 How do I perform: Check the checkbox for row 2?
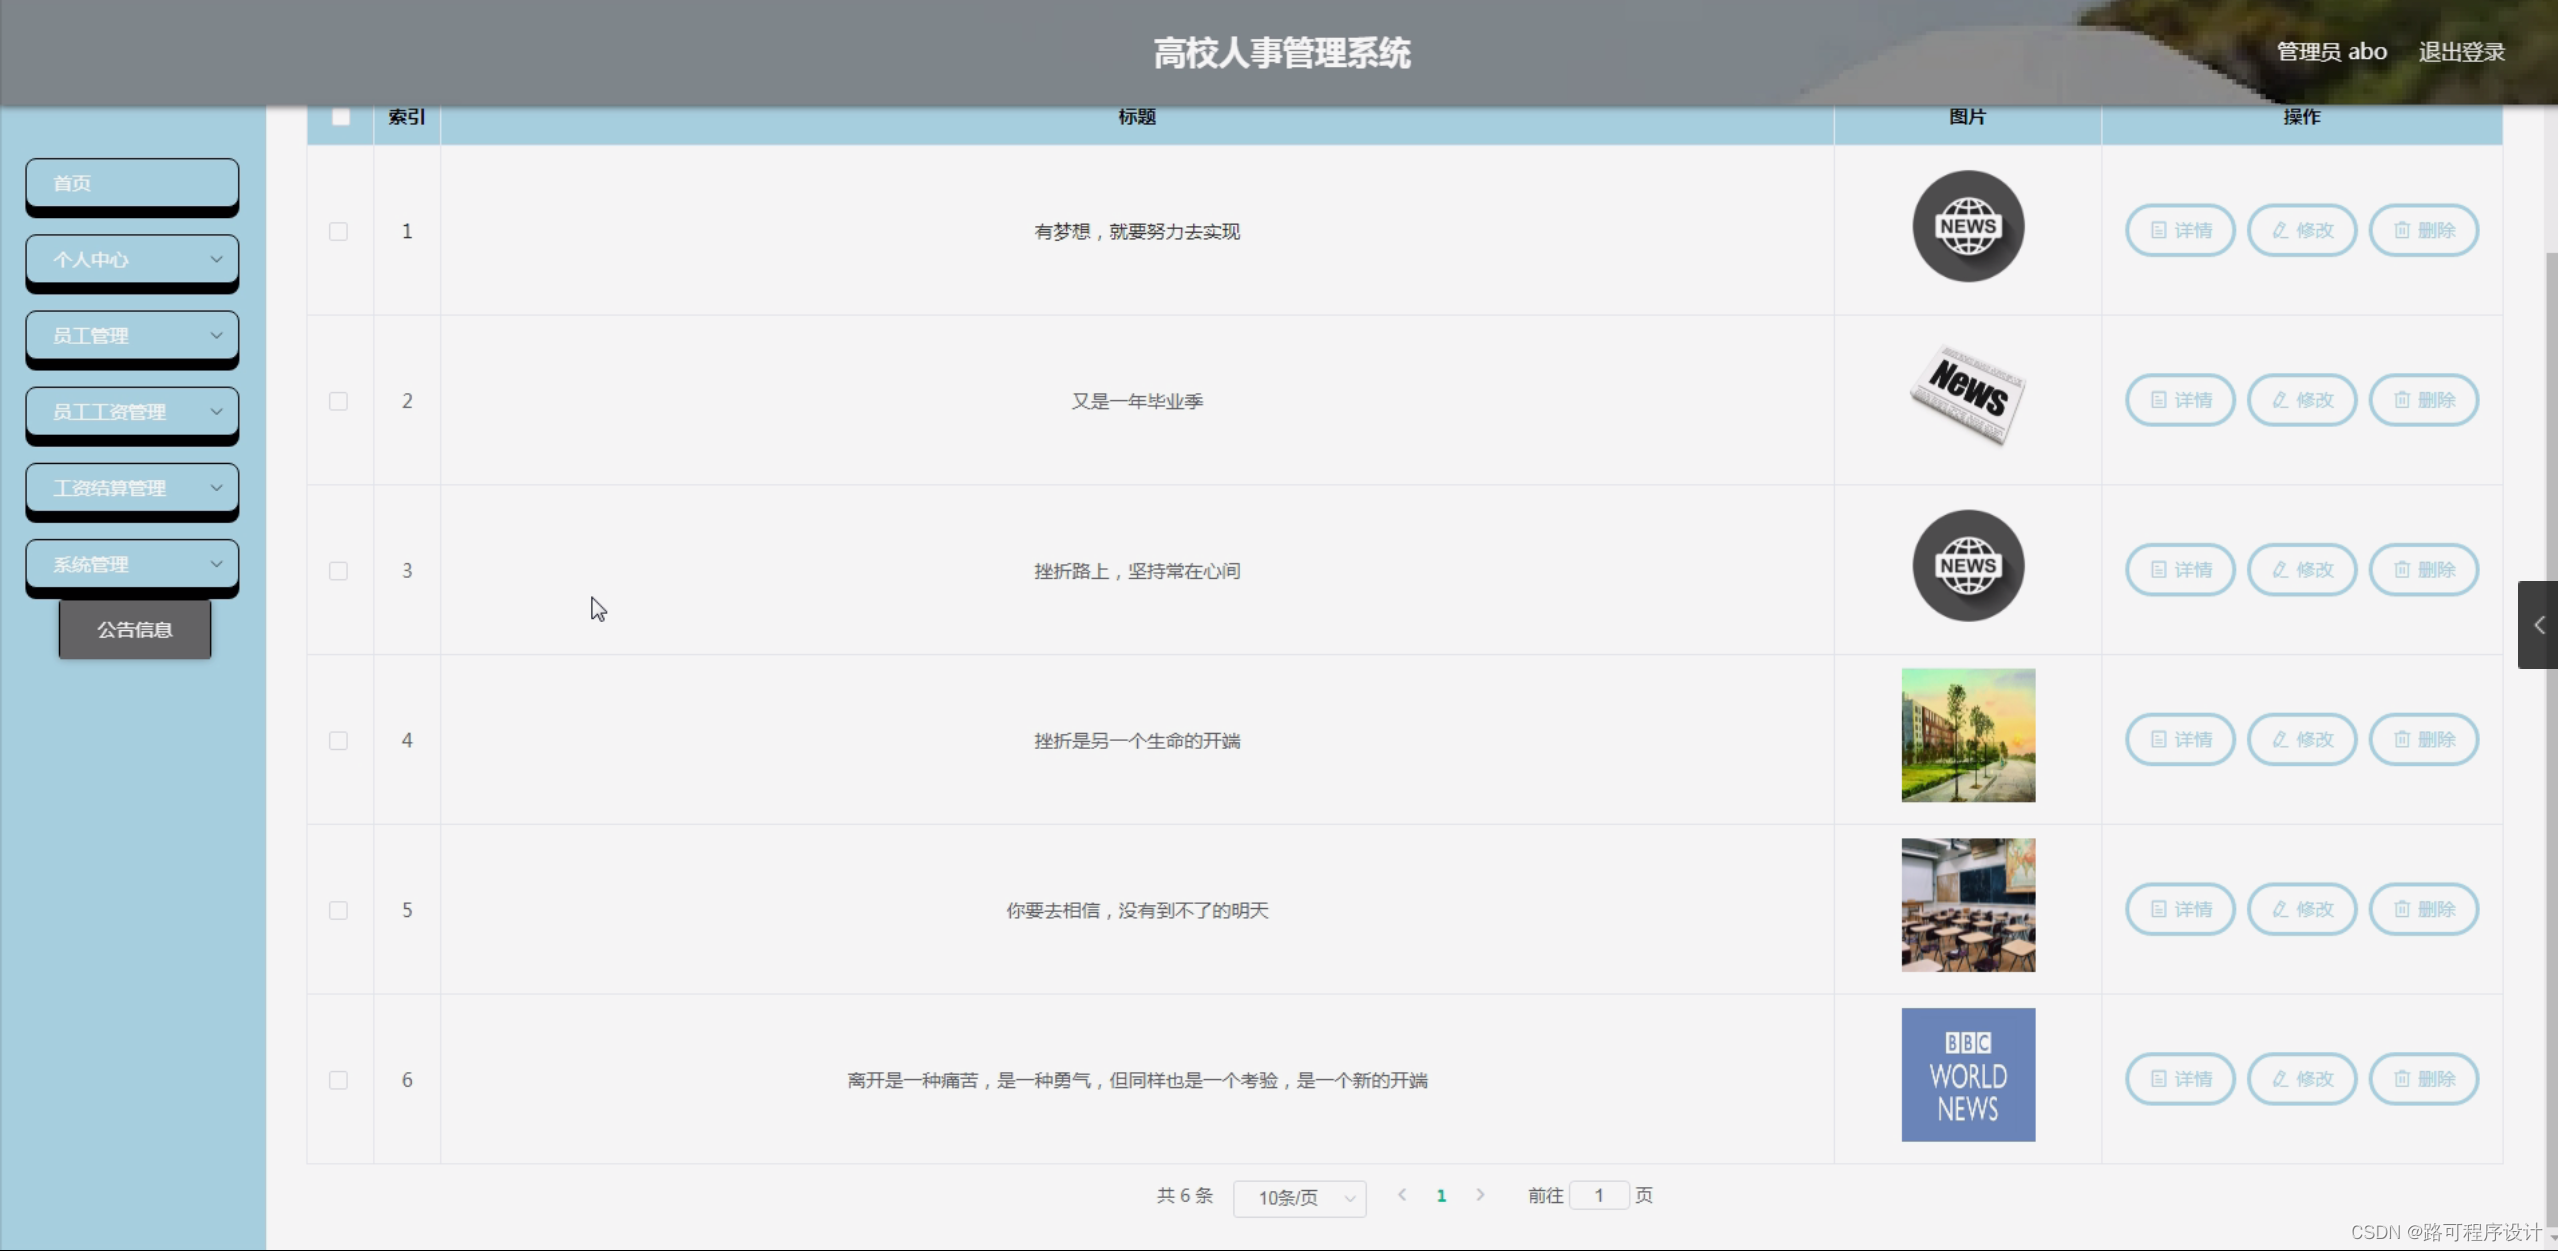point(339,401)
